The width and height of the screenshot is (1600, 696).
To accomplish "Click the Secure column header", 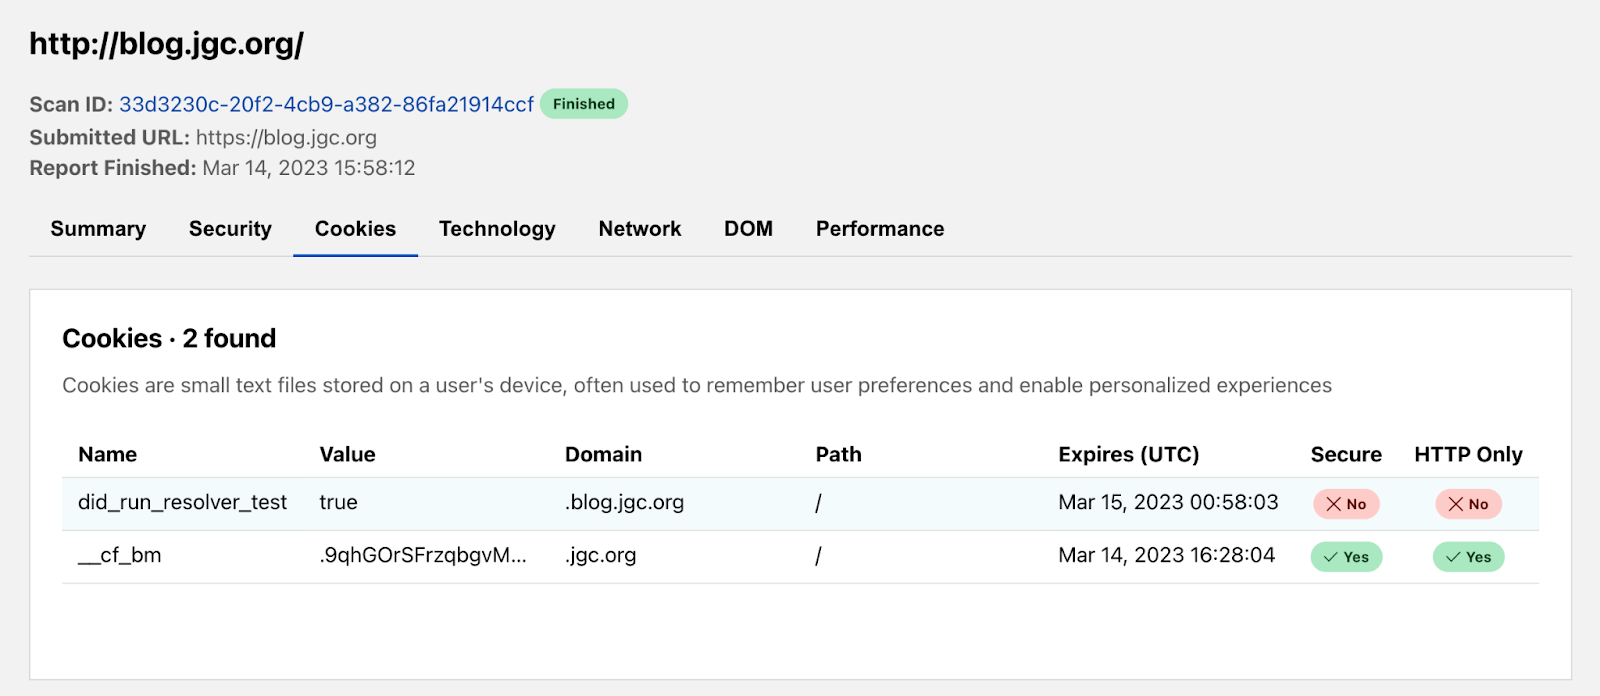I will [1346, 454].
